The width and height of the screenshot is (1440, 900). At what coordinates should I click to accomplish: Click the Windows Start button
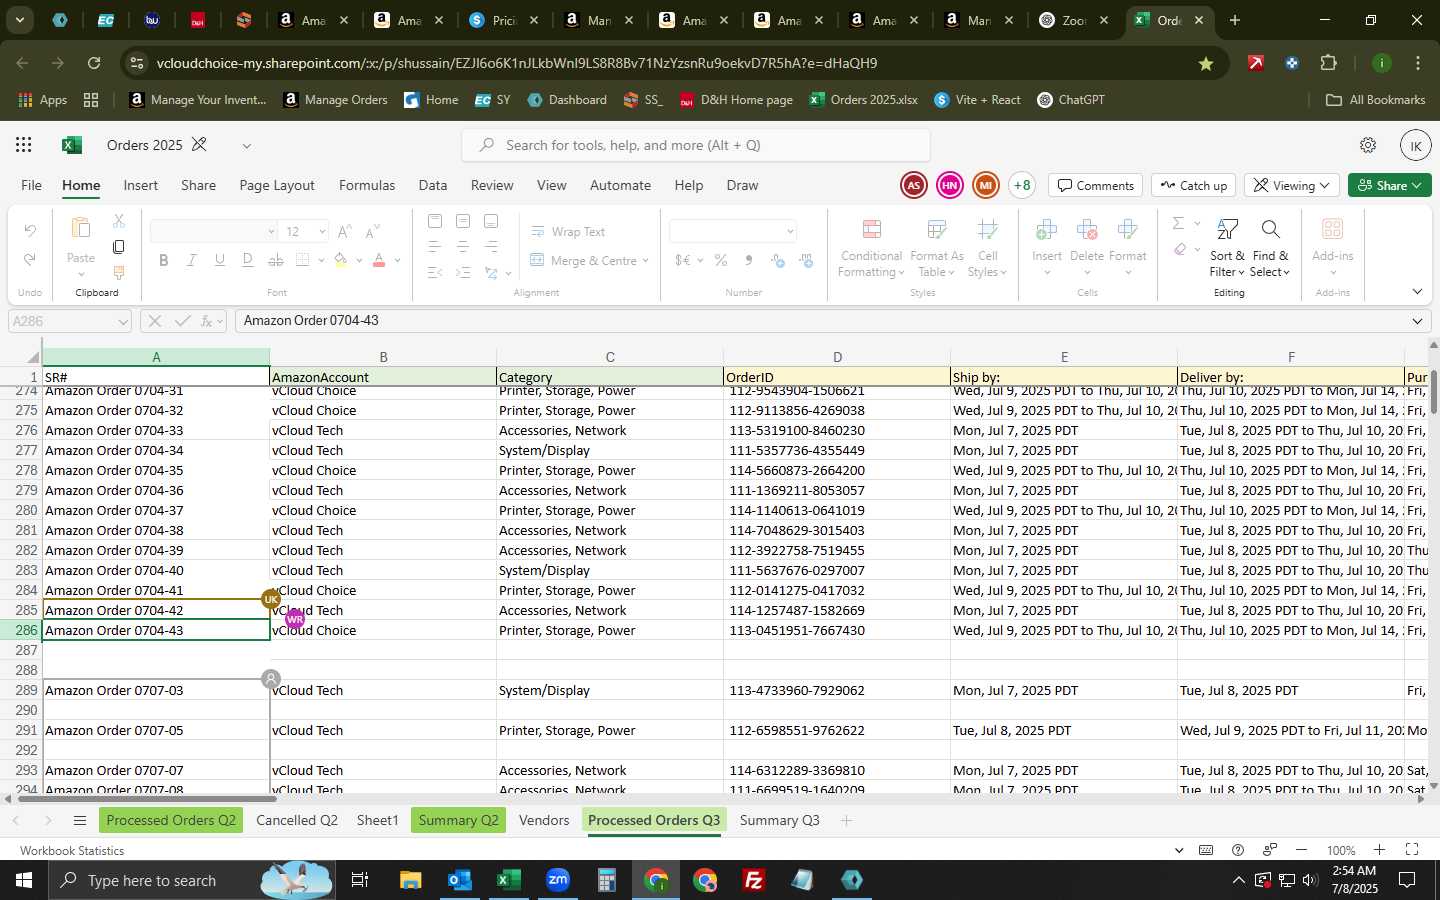click(24, 880)
